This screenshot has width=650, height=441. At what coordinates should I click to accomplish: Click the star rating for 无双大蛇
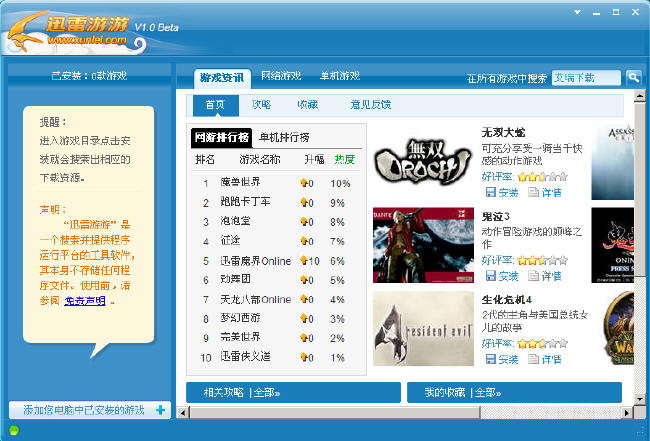[542, 177]
